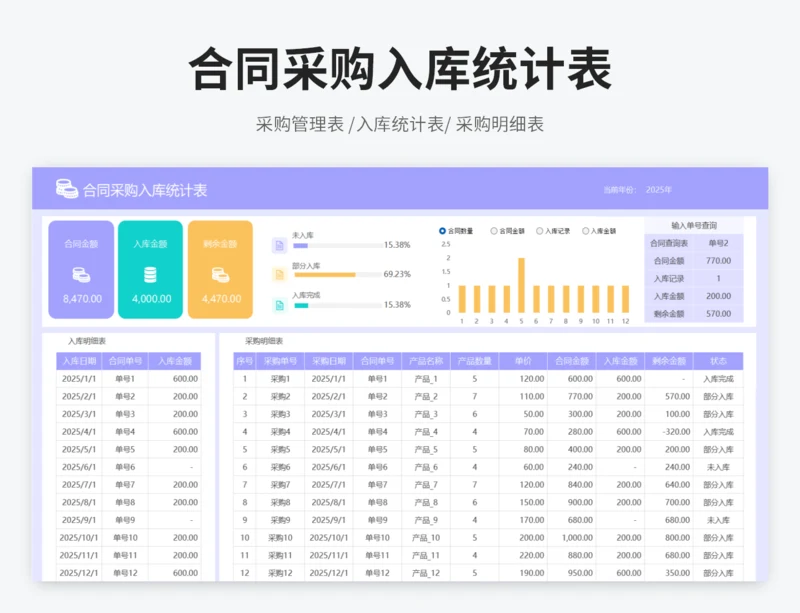The width and height of the screenshot is (800, 613).
Task: Click the 状态 column header
Action: click(718, 361)
